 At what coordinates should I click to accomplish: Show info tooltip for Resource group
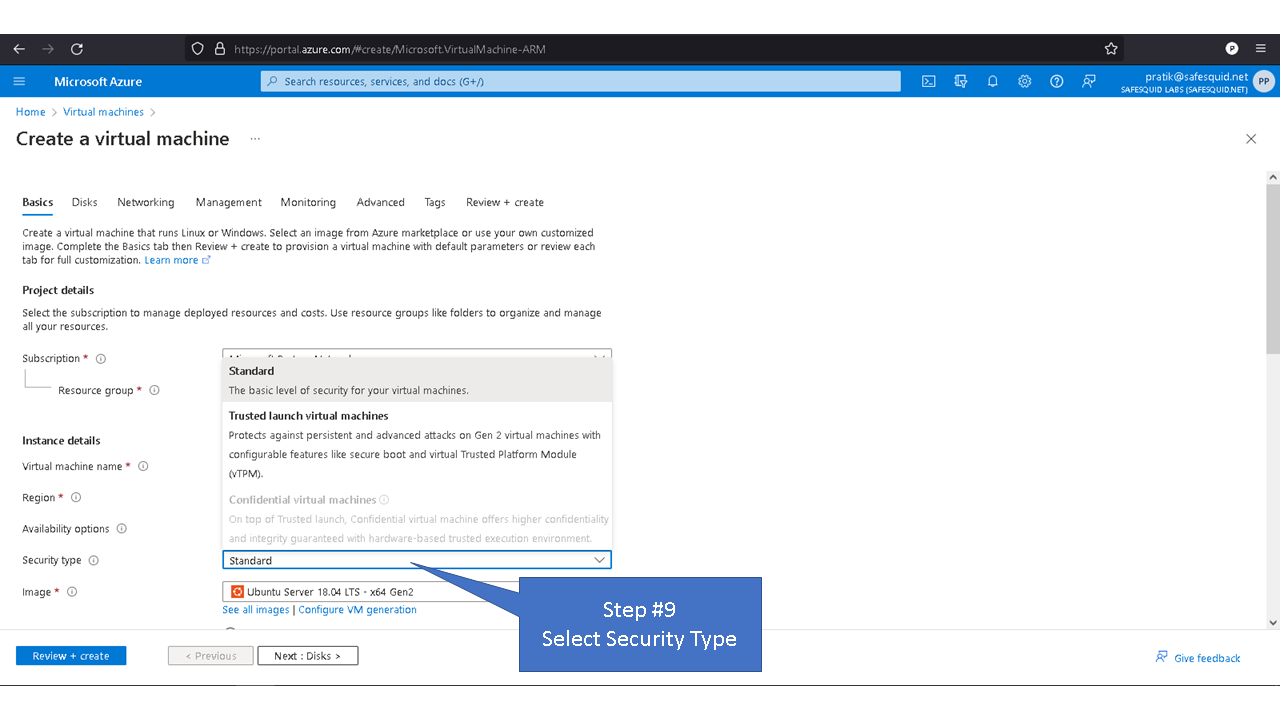click(154, 391)
